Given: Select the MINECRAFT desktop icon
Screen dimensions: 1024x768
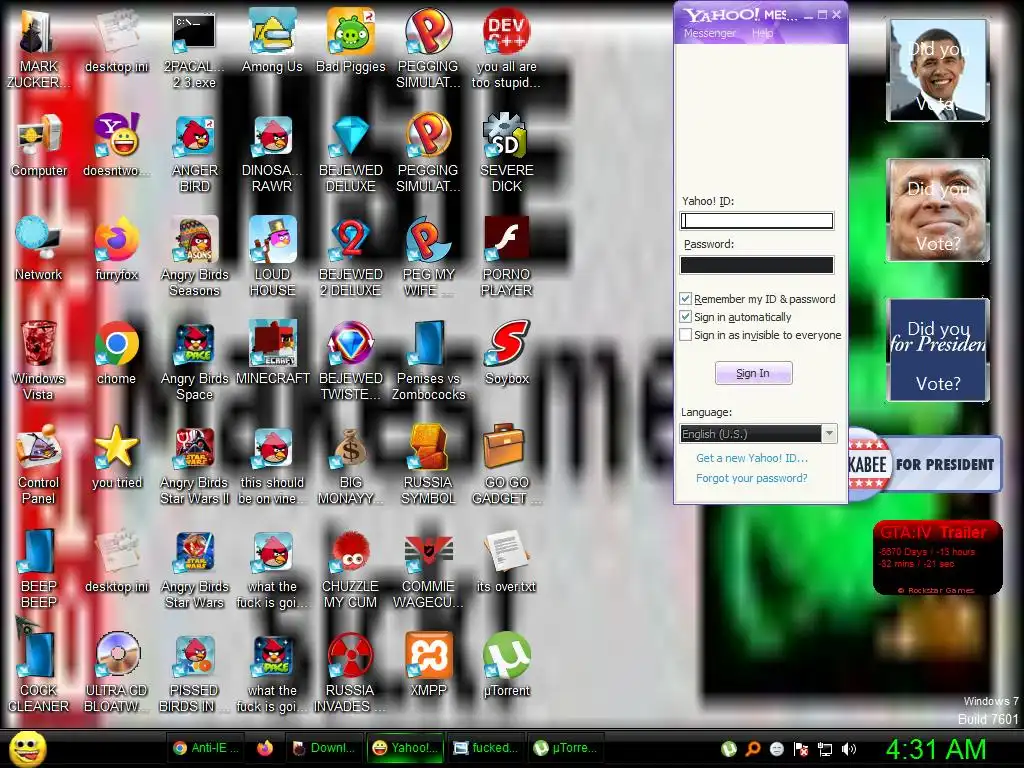Looking at the screenshot, I should pos(272,353).
